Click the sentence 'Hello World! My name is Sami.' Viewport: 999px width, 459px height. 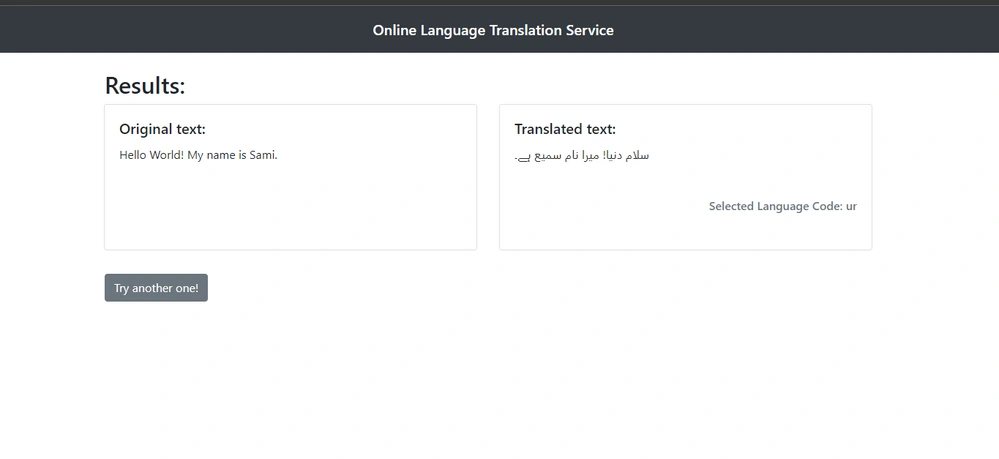click(x=198, y=155)
